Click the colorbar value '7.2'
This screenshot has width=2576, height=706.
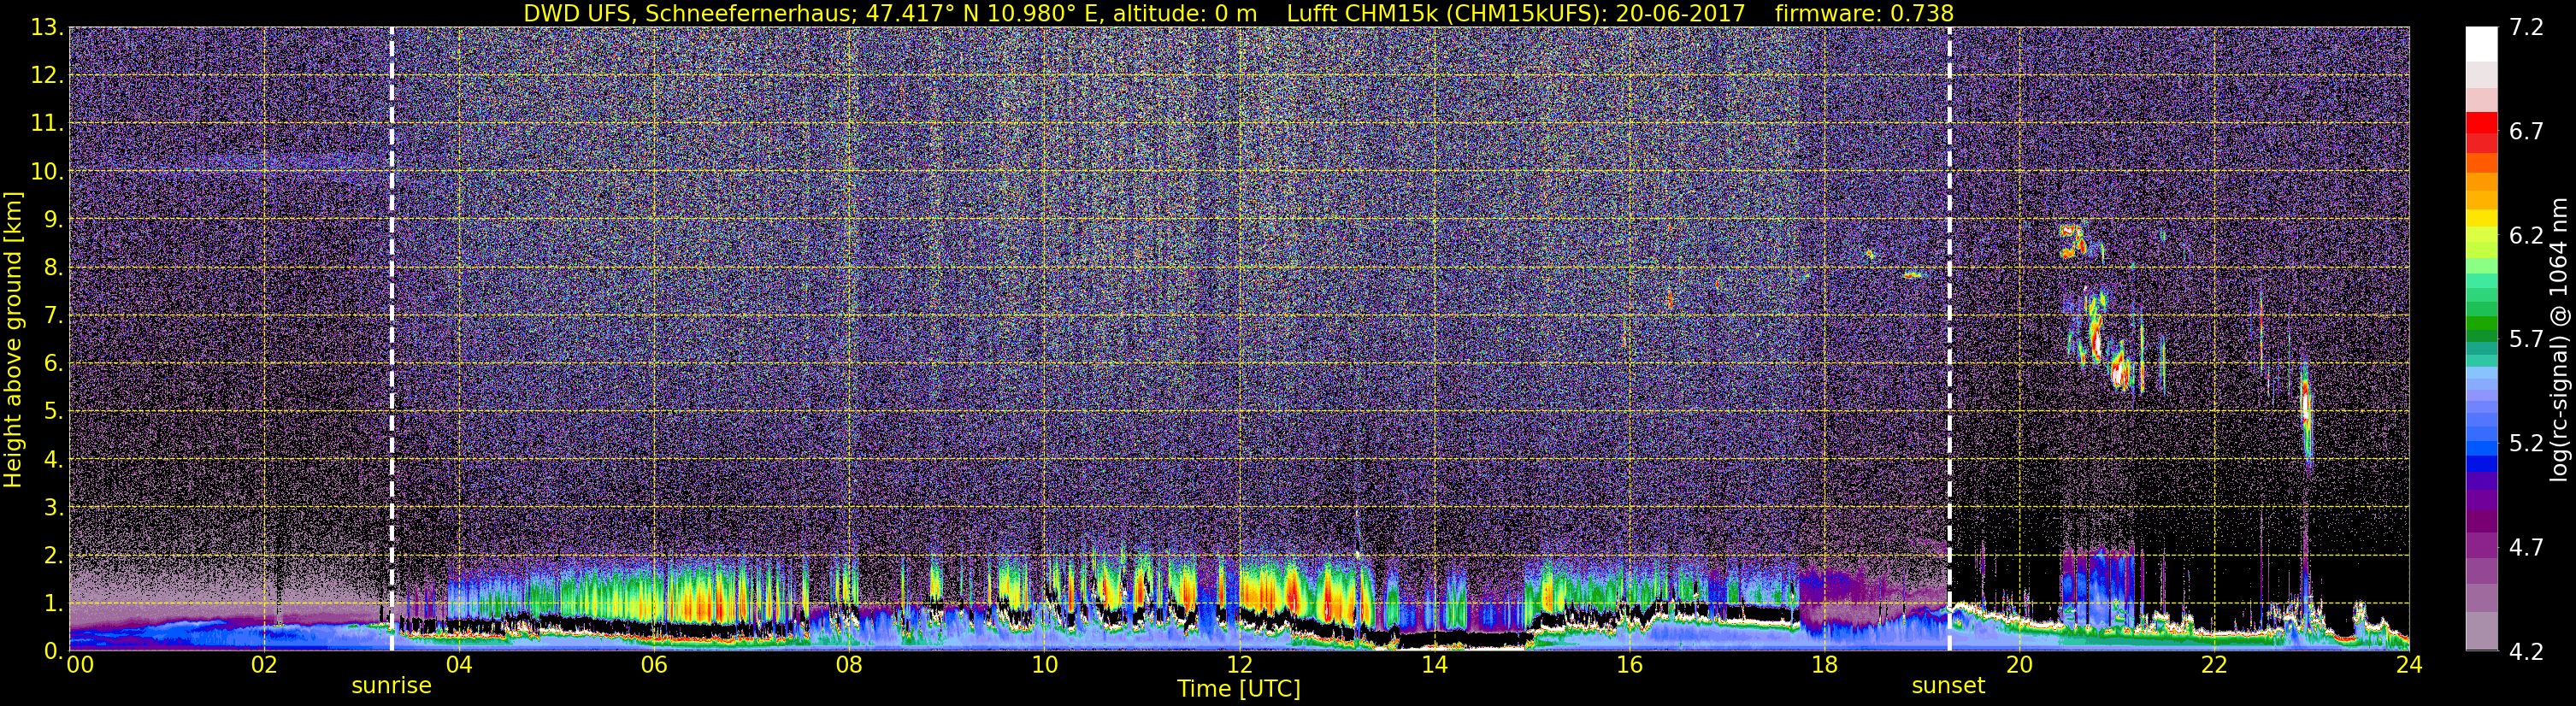(2525, 28)
